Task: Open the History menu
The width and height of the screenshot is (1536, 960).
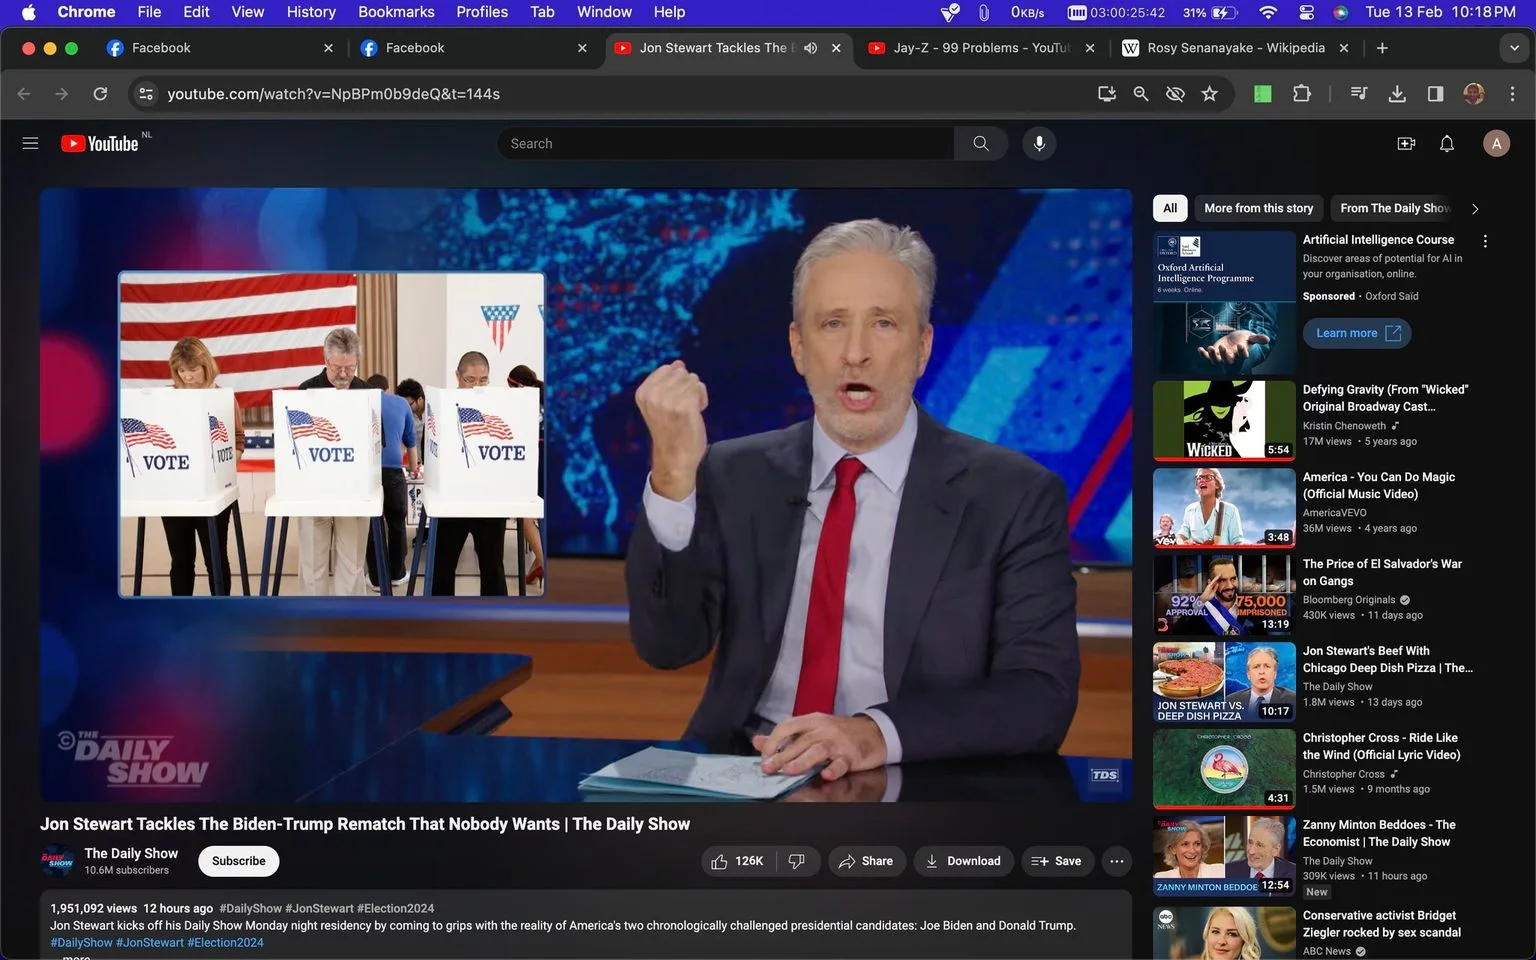Action: [x=311, y=12]
